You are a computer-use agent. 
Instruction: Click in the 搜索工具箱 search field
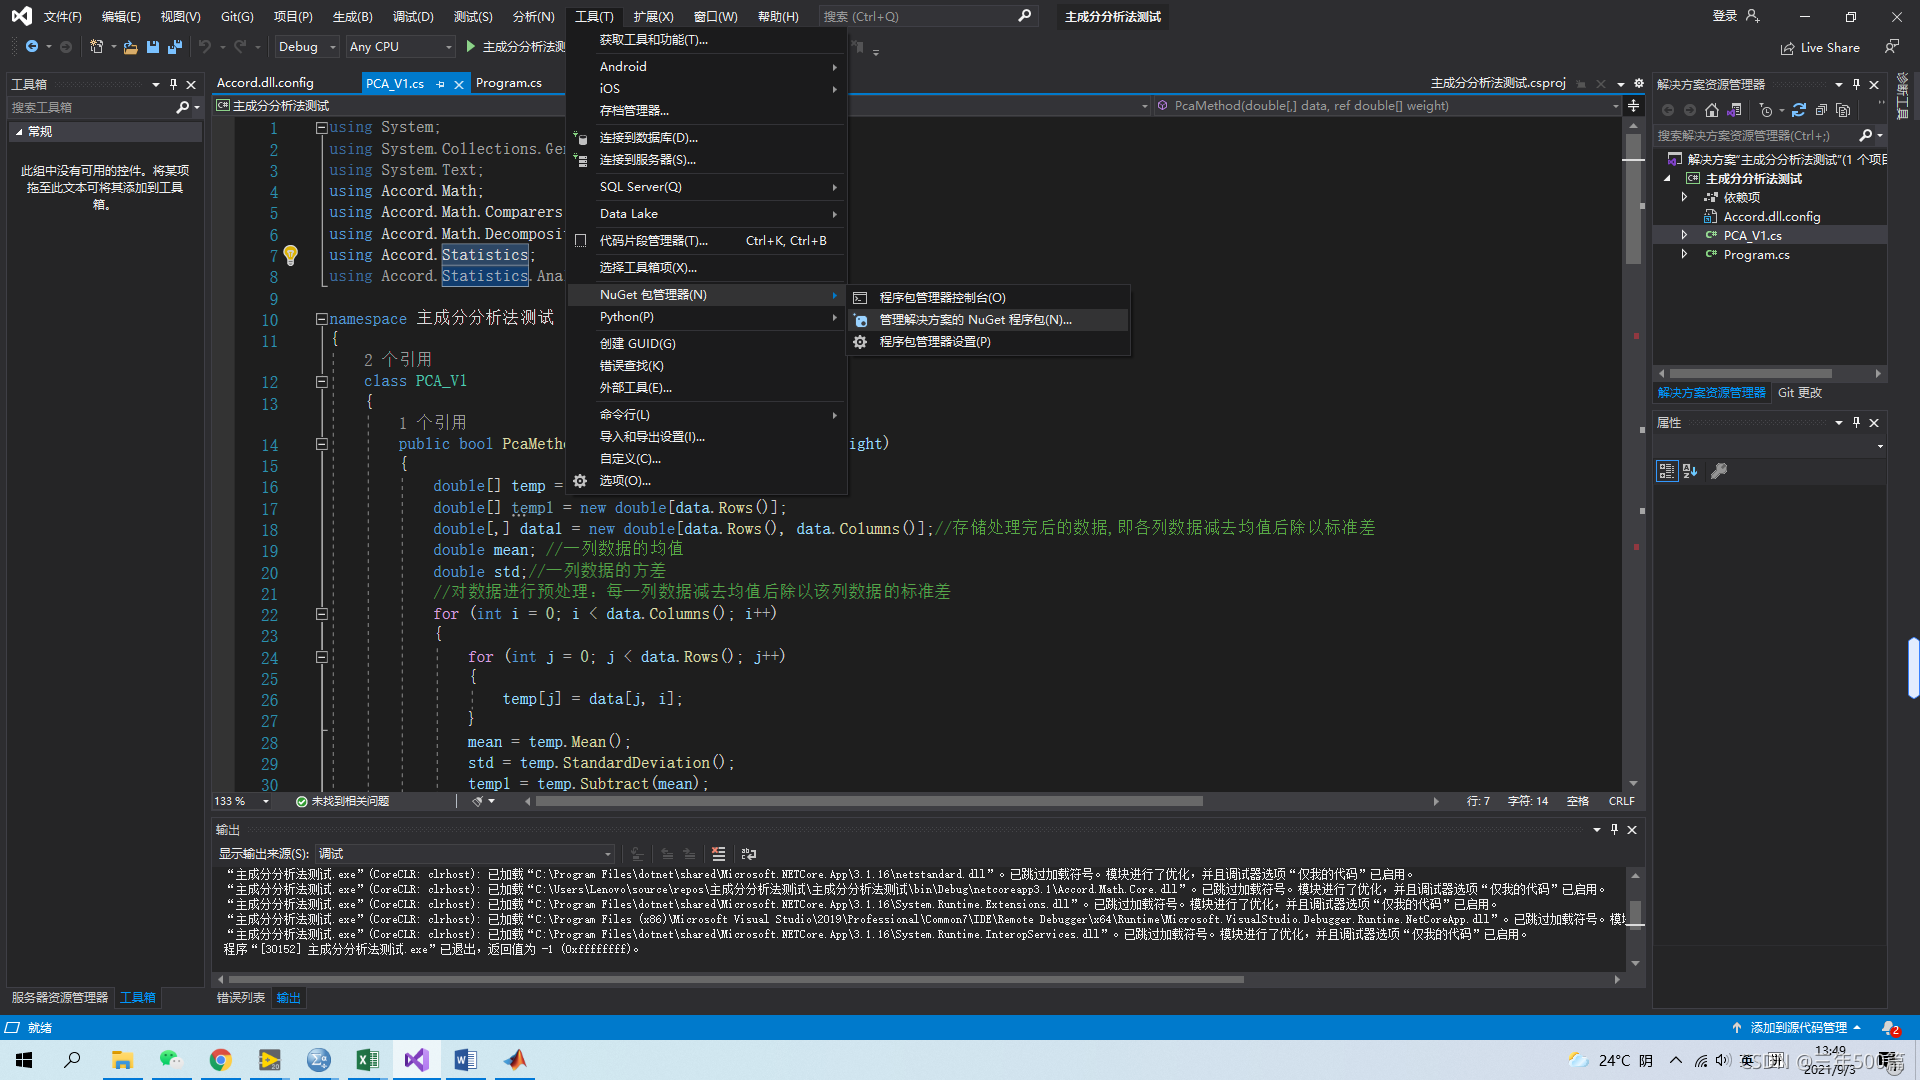(92, 107)
